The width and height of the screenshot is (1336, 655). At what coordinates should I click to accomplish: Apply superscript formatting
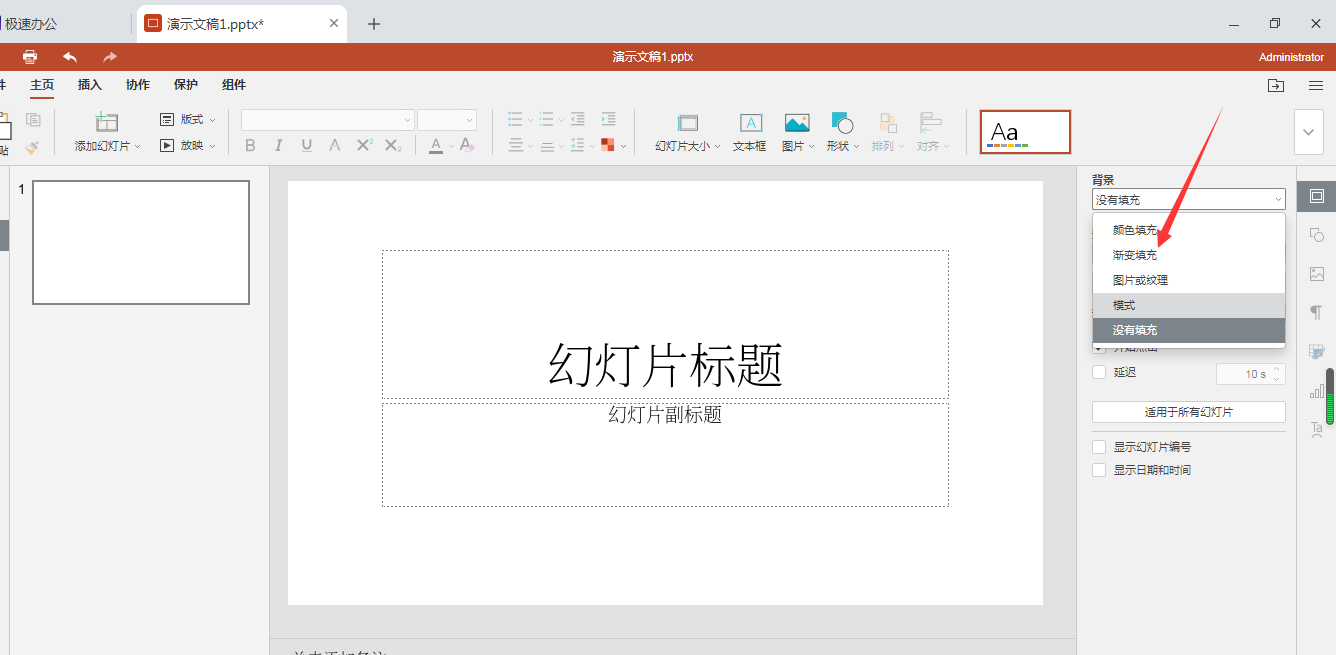click(x=364, y=146)
